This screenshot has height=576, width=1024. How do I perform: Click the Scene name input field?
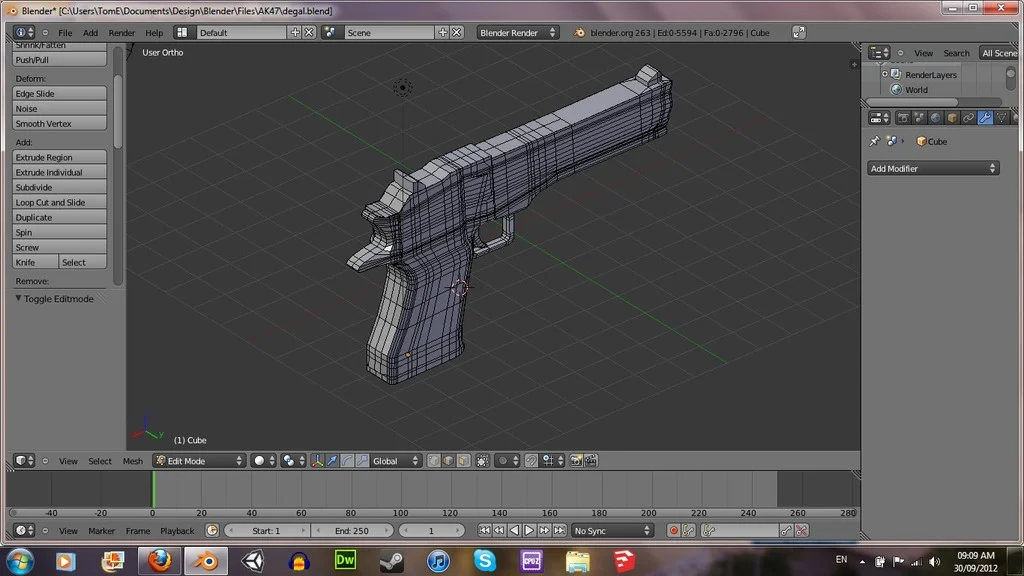point(389,32)
